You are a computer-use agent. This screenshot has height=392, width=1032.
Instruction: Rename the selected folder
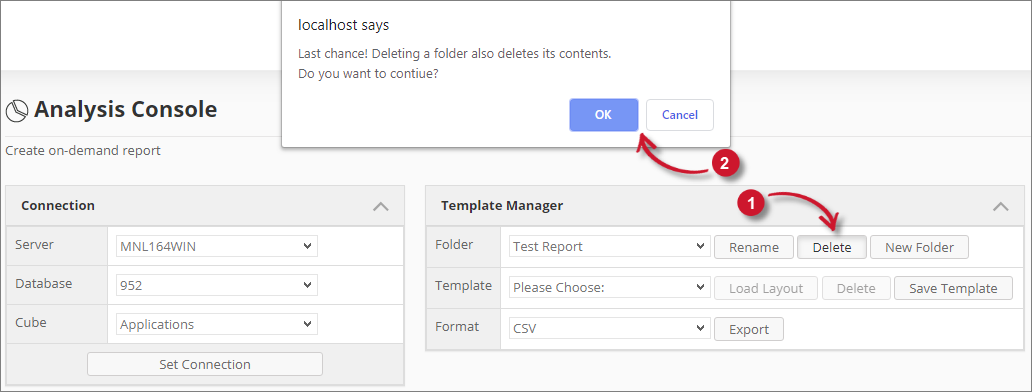pos(754,247)
